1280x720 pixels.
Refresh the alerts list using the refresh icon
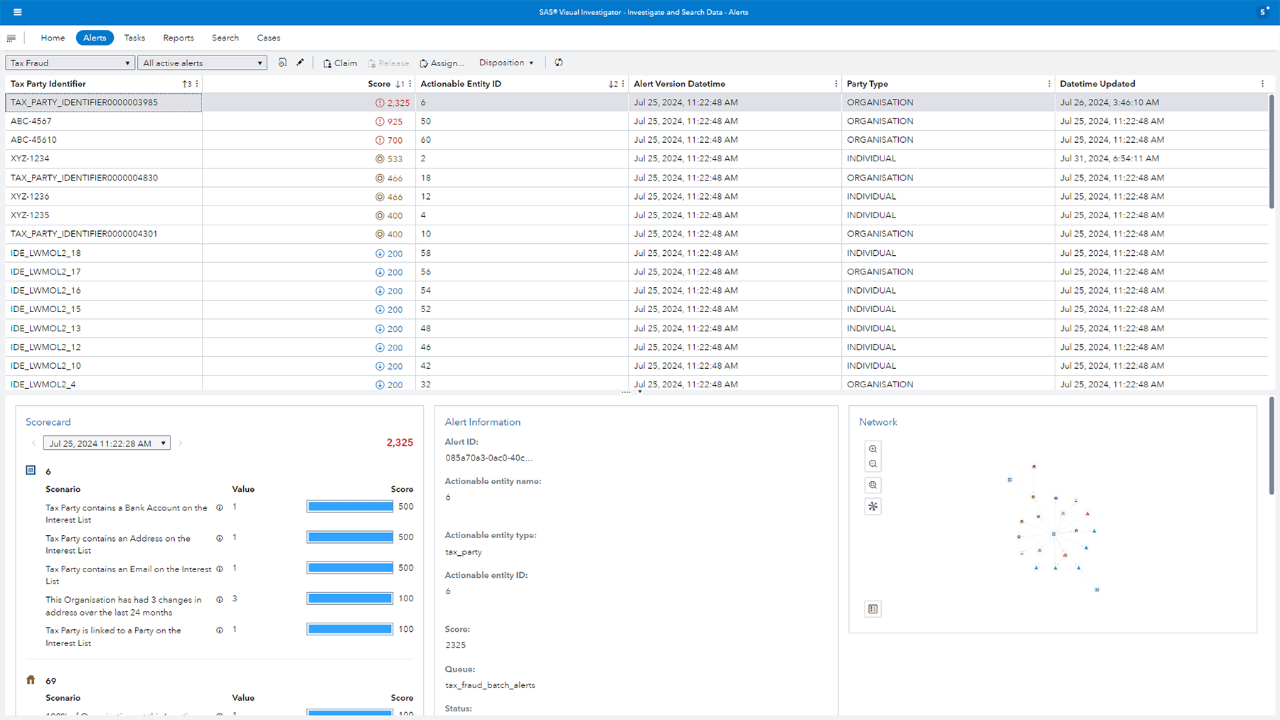pos(558,62)
